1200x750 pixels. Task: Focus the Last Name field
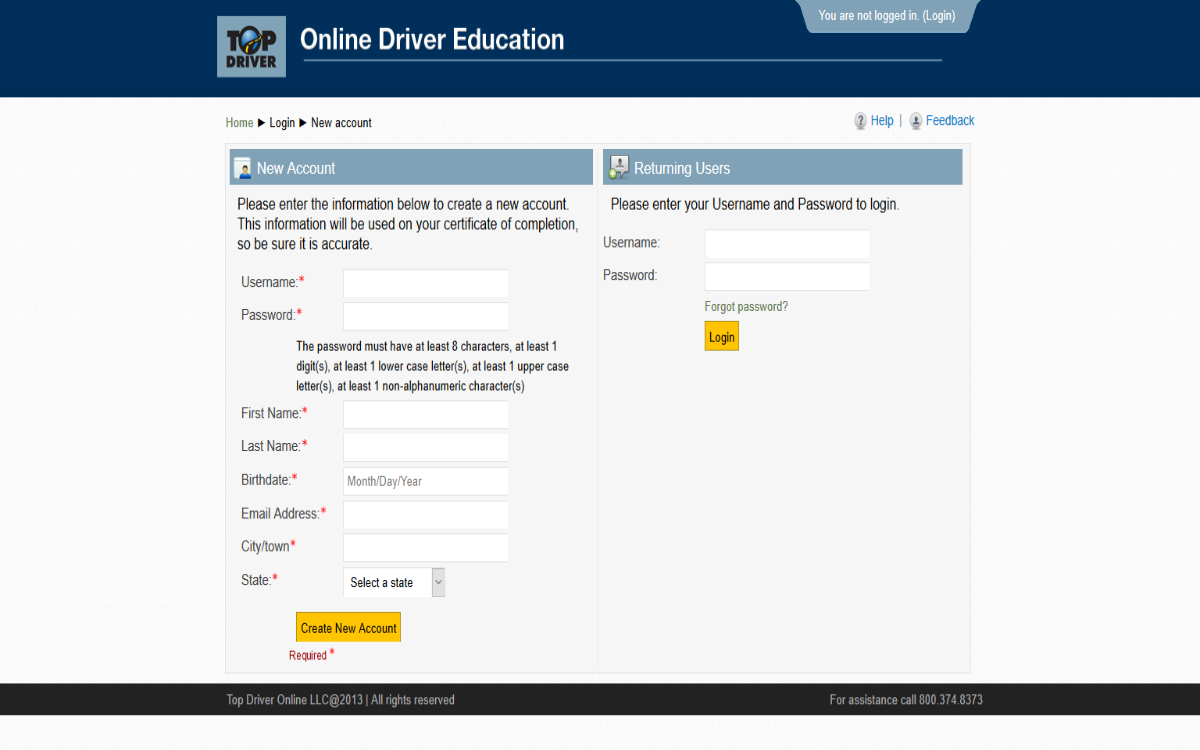pos(426,447)
